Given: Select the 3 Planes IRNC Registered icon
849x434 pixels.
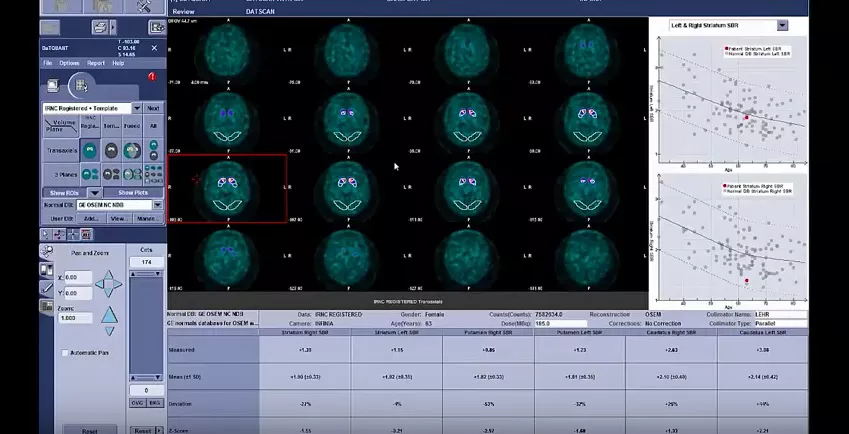Looking at the screenshot, I should click(90, 174).
